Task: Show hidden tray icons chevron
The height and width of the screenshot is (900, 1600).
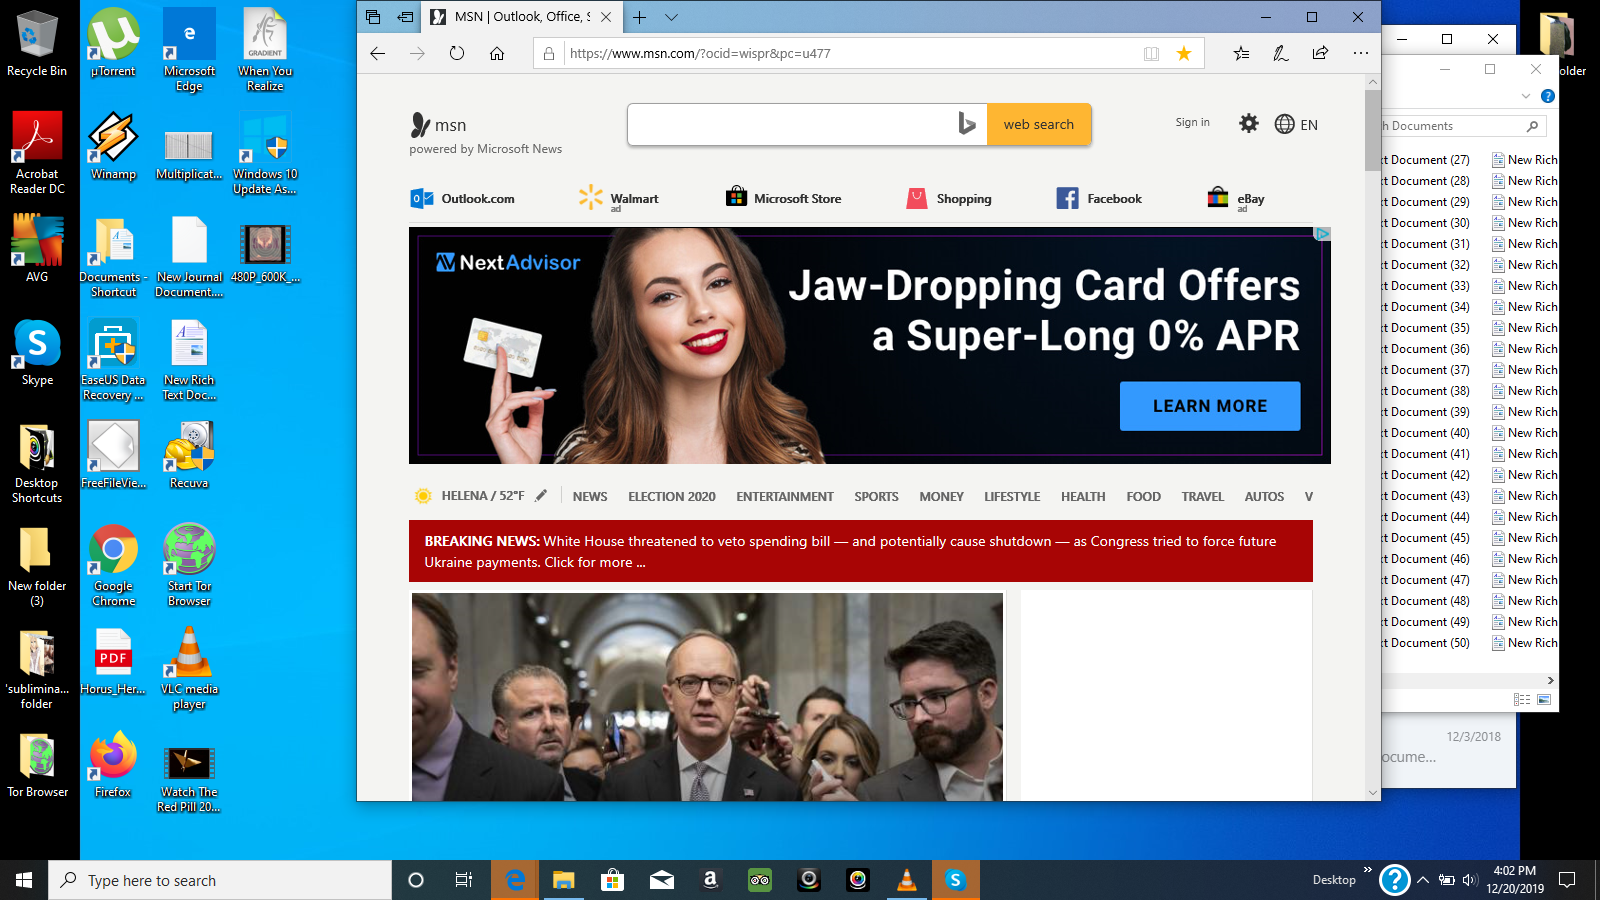Action: click(x=1423, y=880)
